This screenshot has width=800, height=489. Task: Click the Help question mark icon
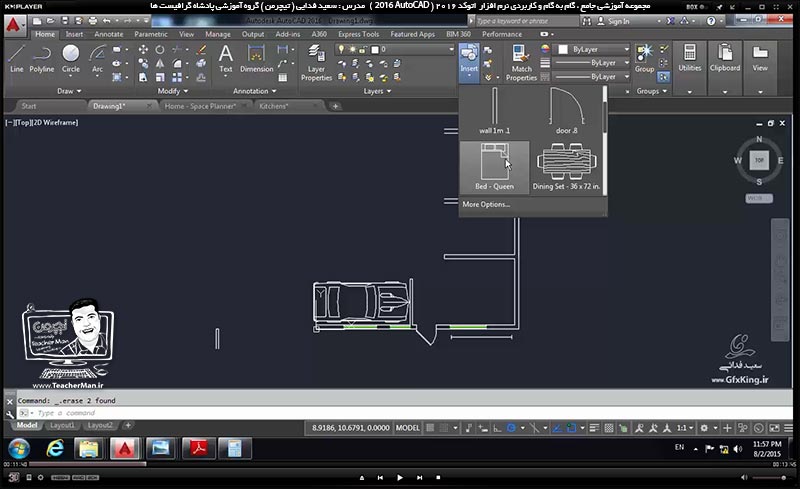tap(711, 21)
